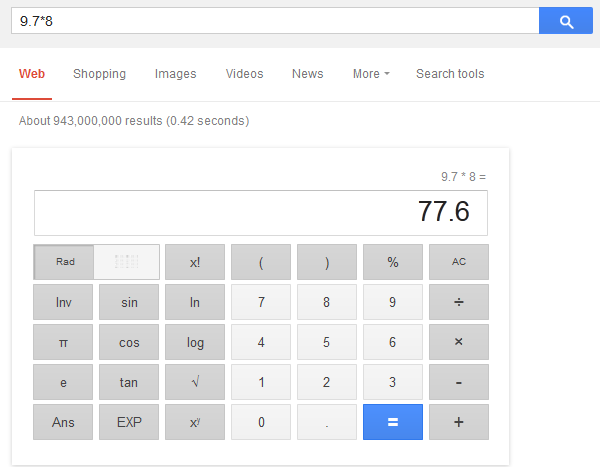This screenshot has height=467, width=600.
Task: Switch to the Images tab
Action: tap(176, 74)
